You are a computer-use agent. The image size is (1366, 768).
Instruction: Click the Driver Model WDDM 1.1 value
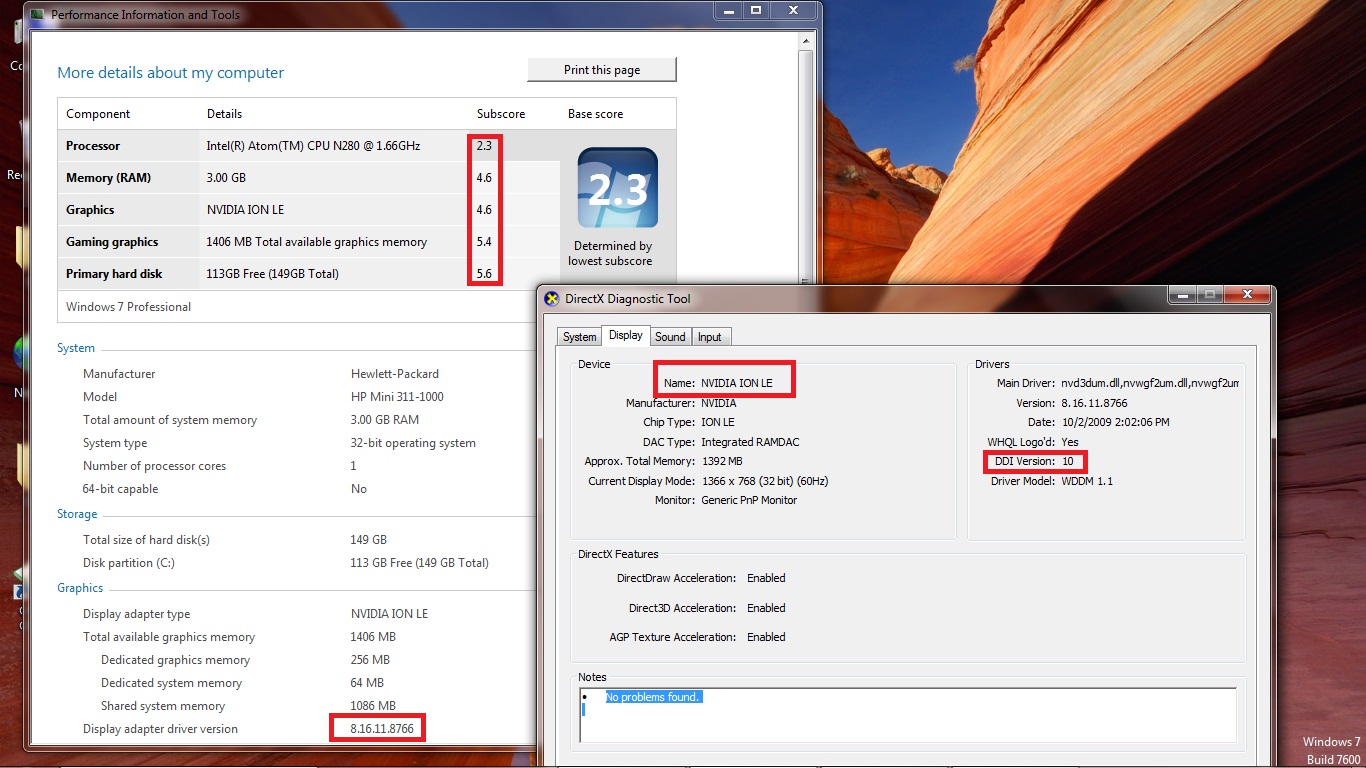pyautogui.click(x=1087, y=481)
